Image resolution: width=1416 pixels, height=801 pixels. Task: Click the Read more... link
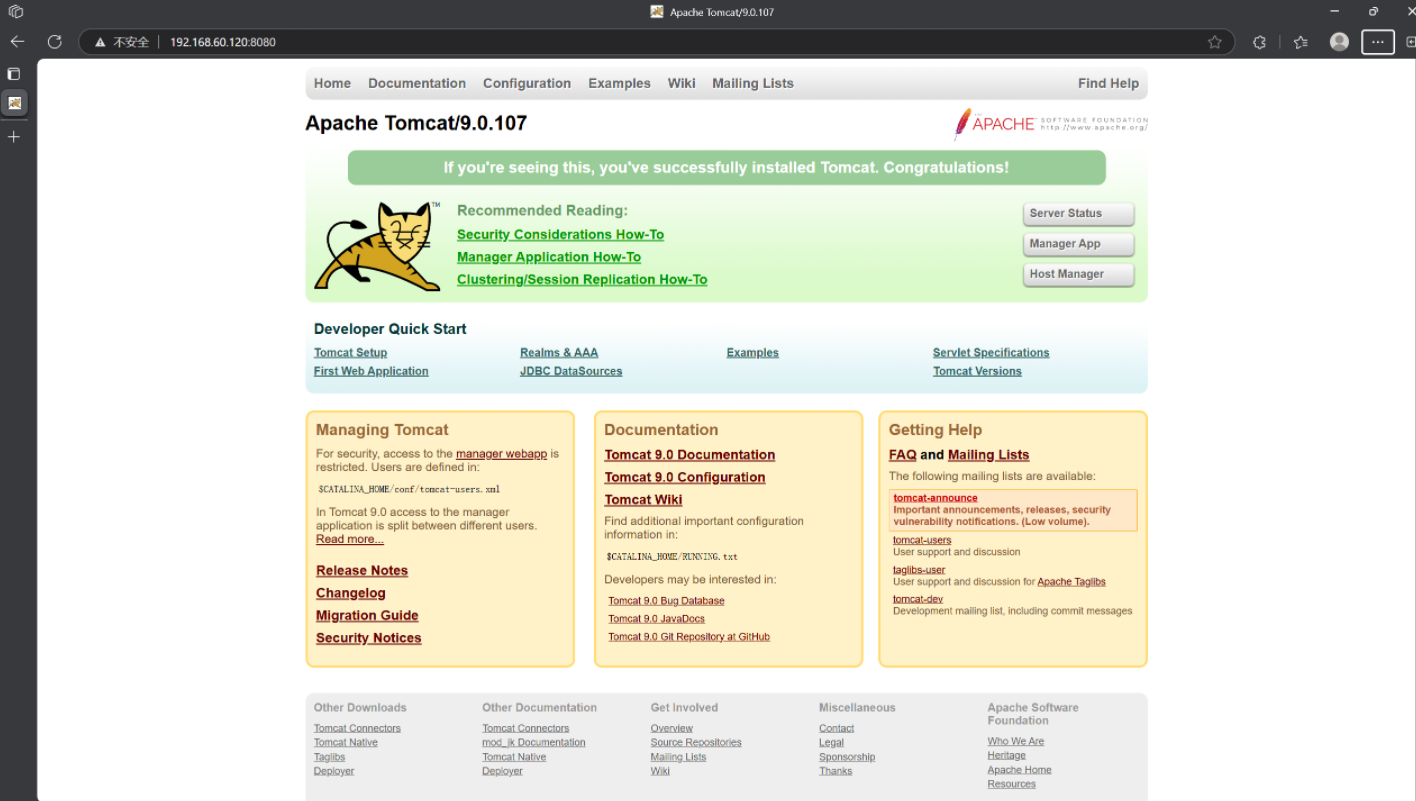click(x=350, y=539)
